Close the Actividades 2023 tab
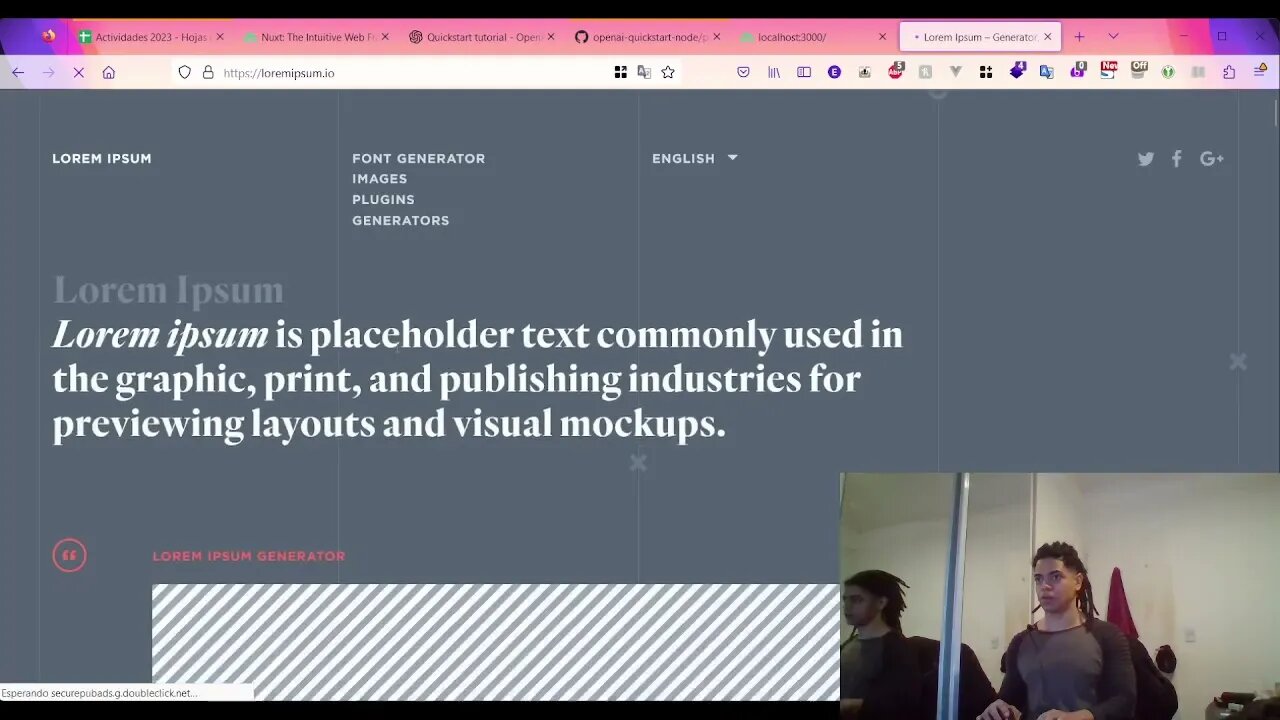Viewport: 1280px width, 720px height. tap(220, 37)
